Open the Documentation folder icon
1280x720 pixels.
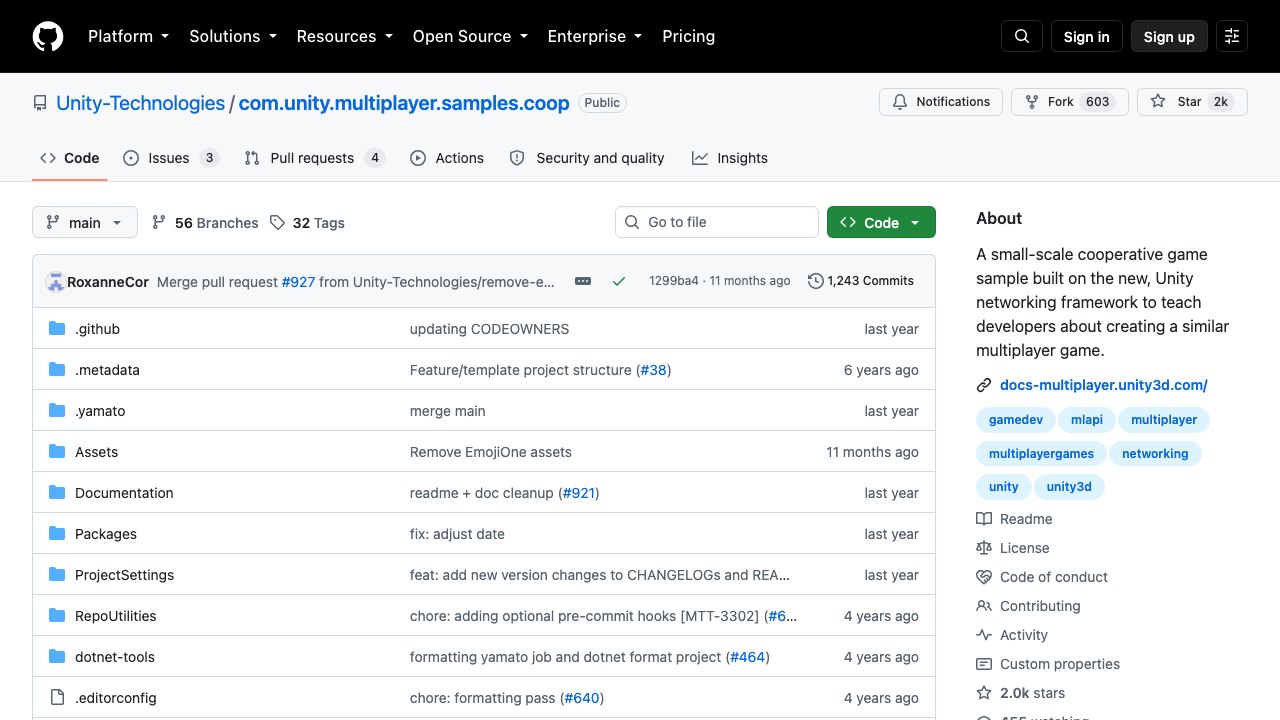point(57,493)
